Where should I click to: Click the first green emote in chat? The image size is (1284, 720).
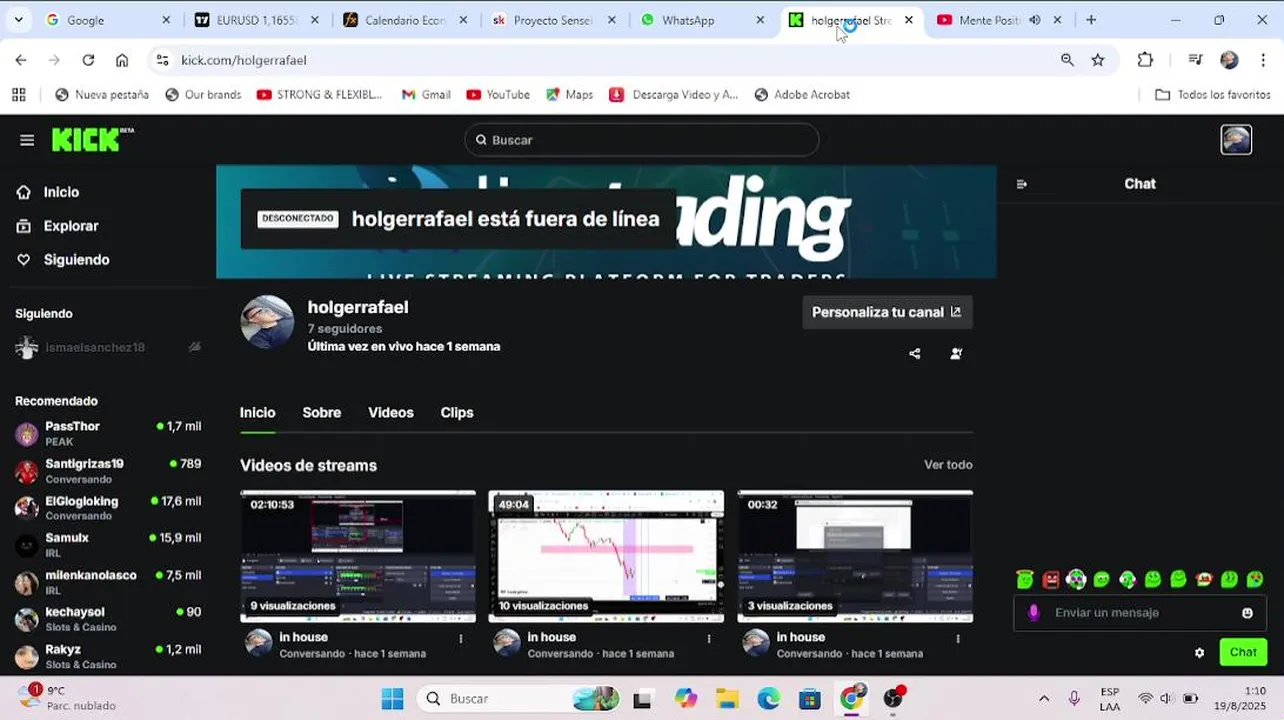pos(1025,579)
